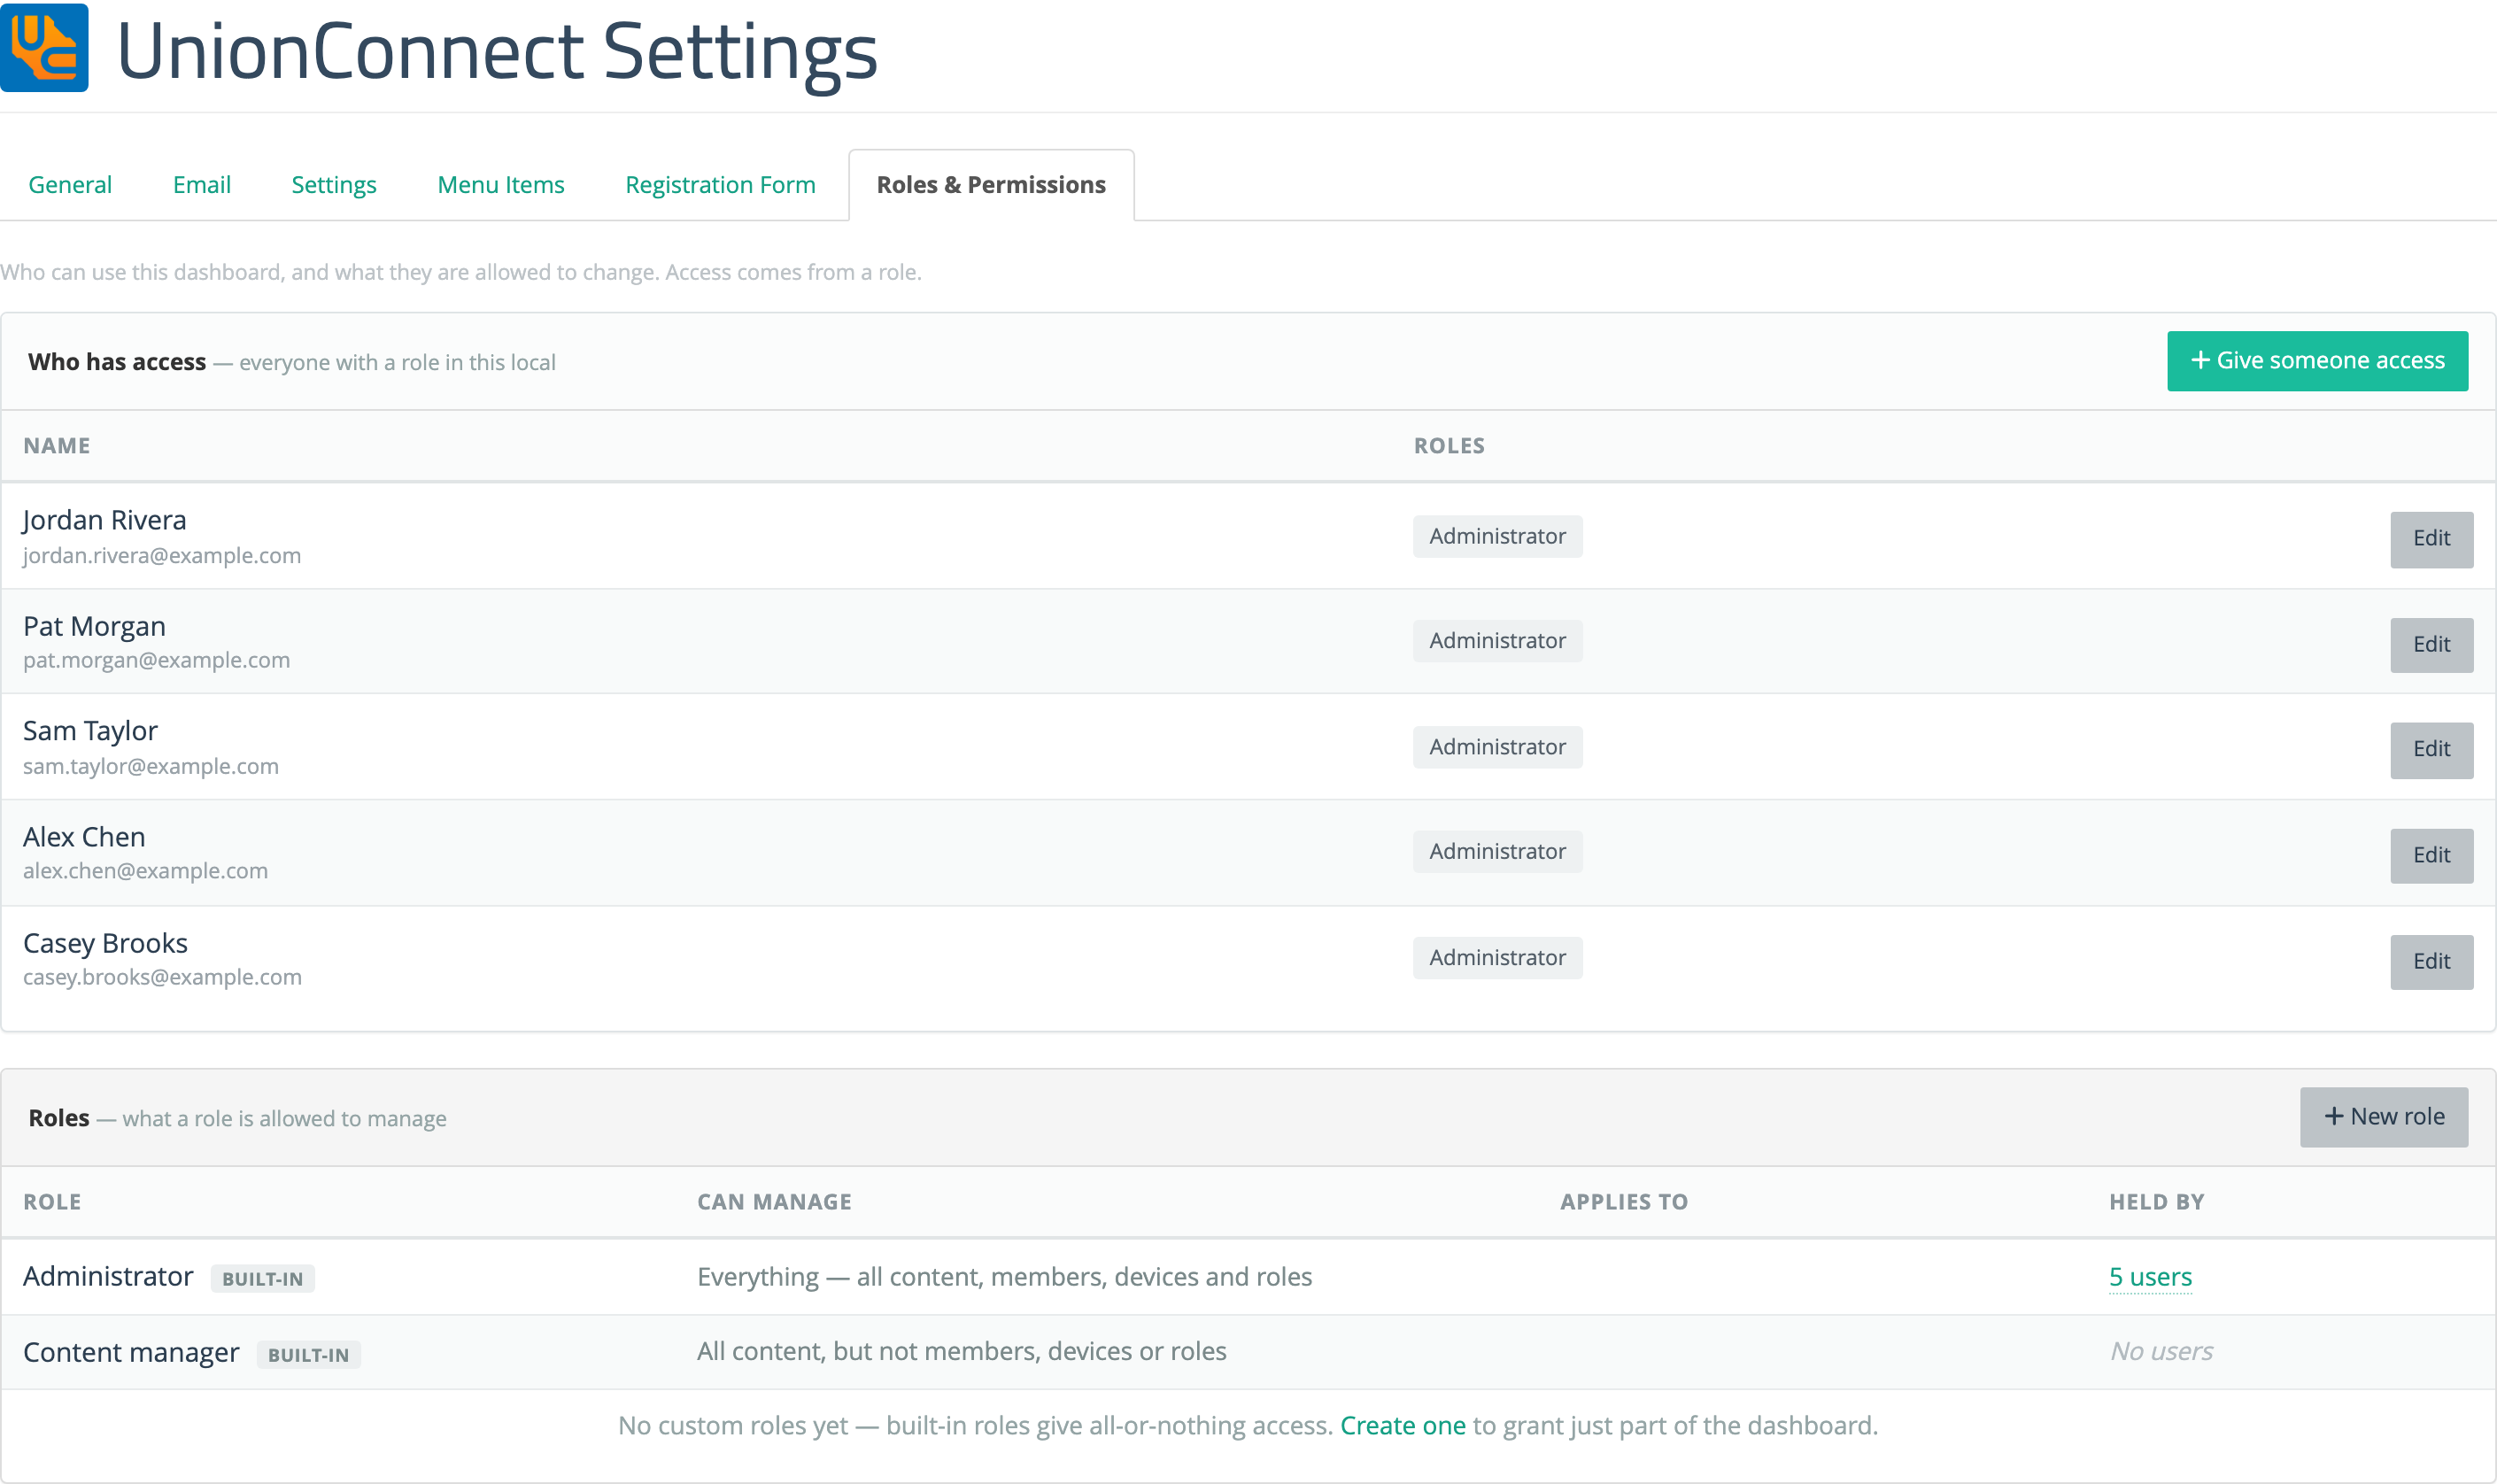
Task: Switch to the Email tab
Action: (202, 185)
